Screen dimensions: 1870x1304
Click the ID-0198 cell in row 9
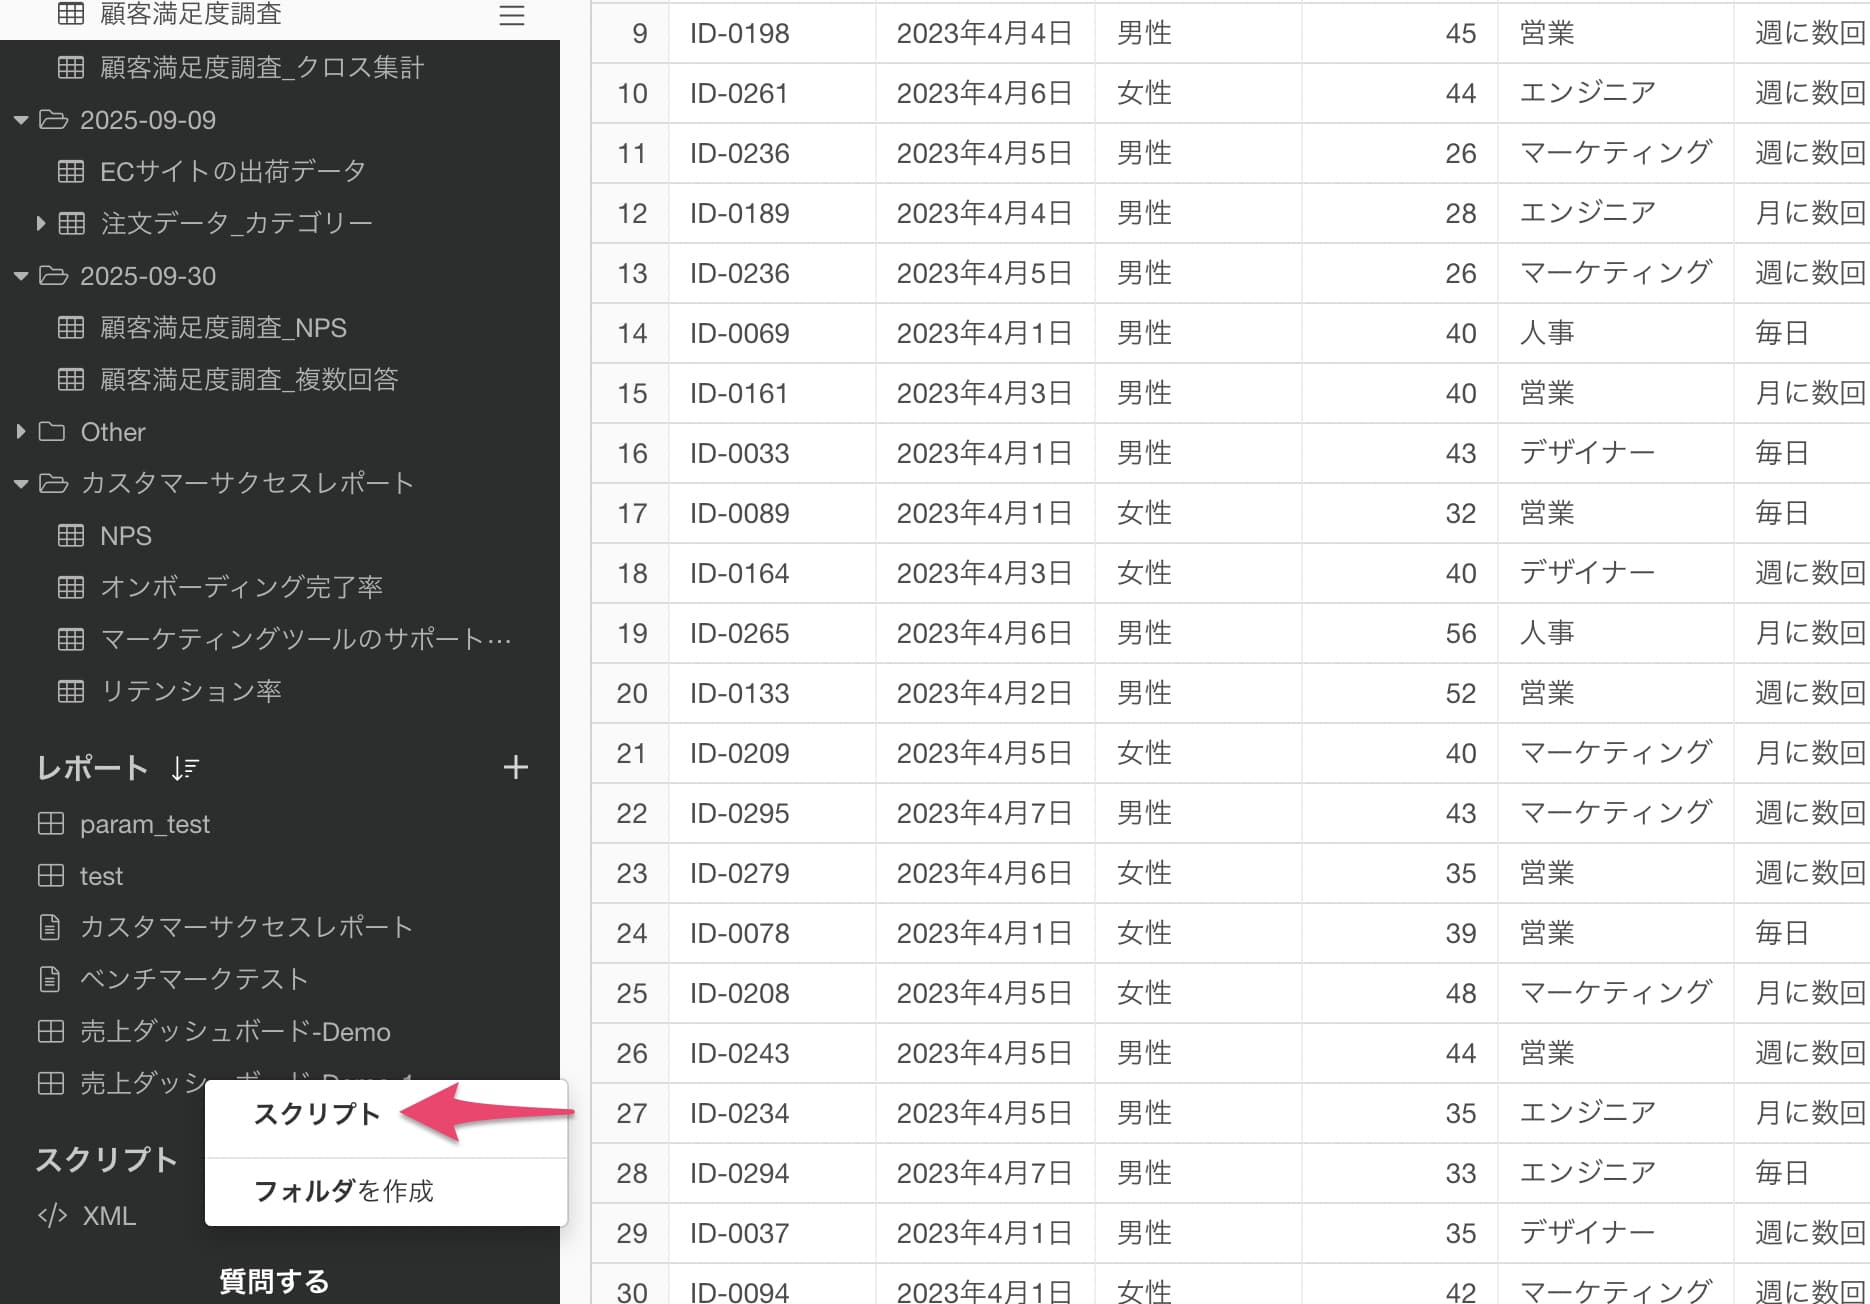[739, 33]
